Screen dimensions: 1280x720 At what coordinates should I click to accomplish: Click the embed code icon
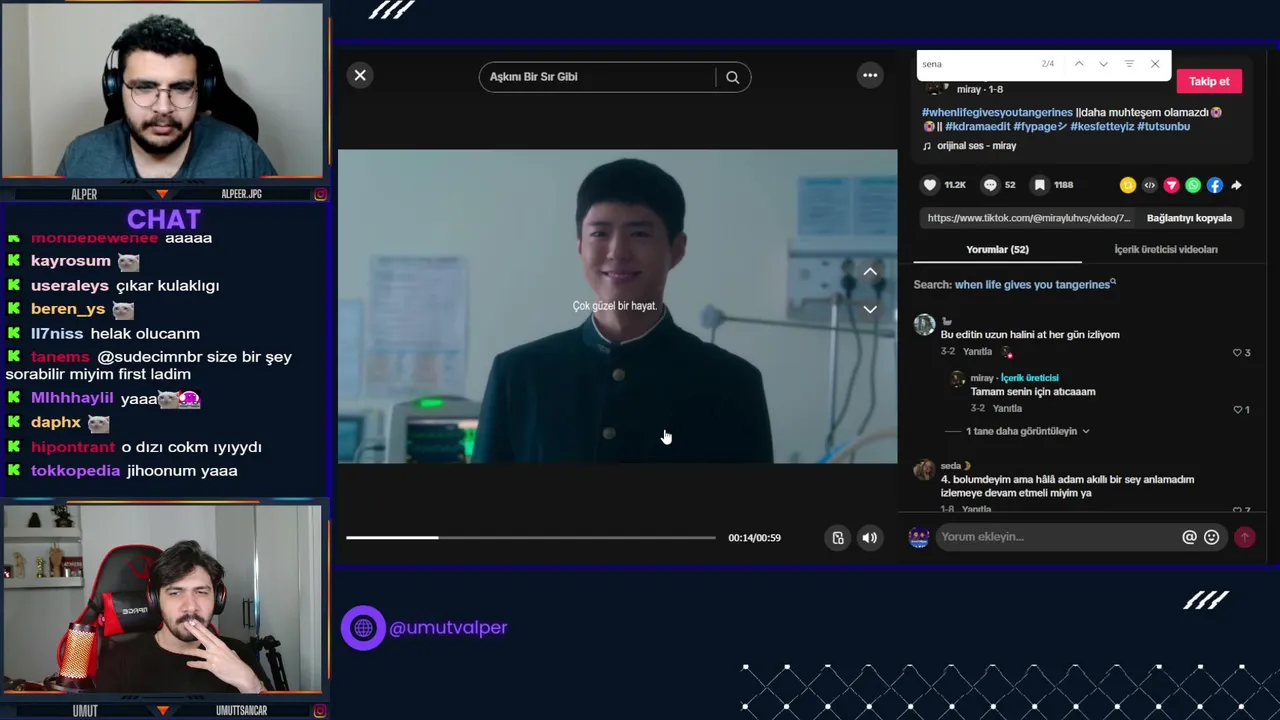coord(1150,185)
